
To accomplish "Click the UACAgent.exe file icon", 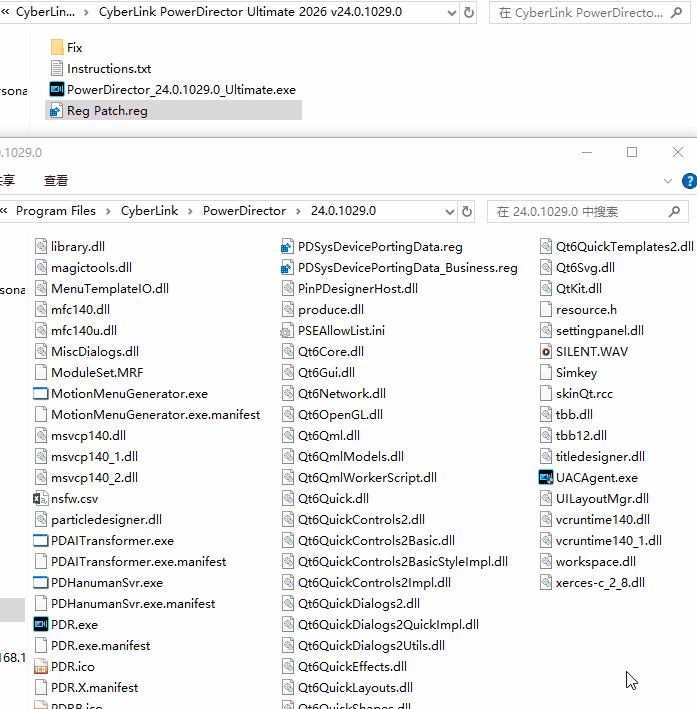I will point(546,478).
